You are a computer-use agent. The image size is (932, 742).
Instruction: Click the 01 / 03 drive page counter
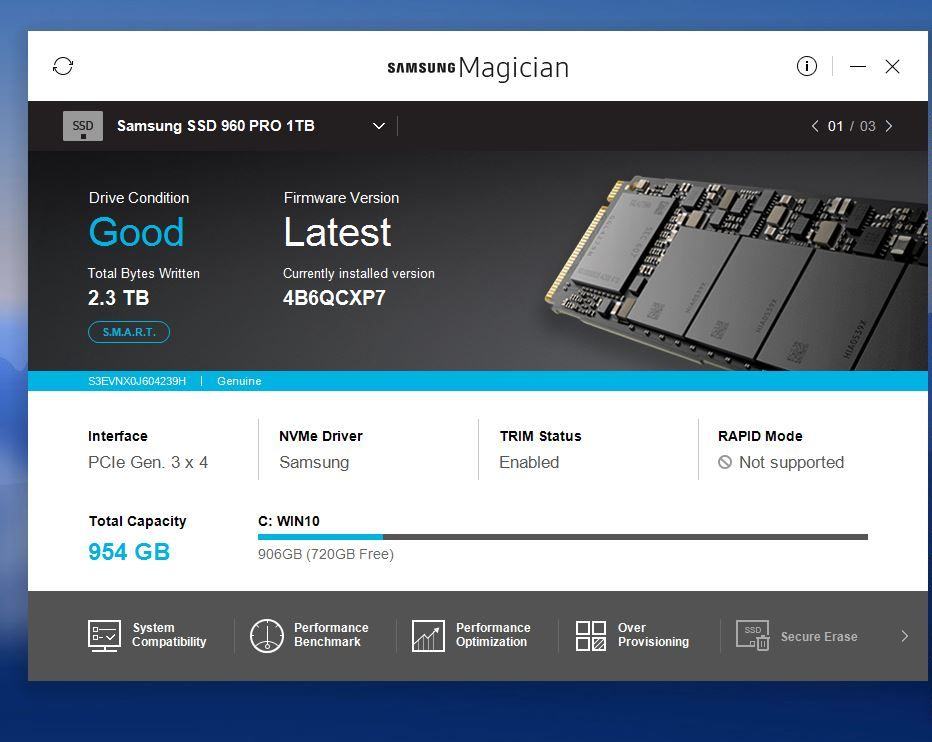(x=852, y=126)
